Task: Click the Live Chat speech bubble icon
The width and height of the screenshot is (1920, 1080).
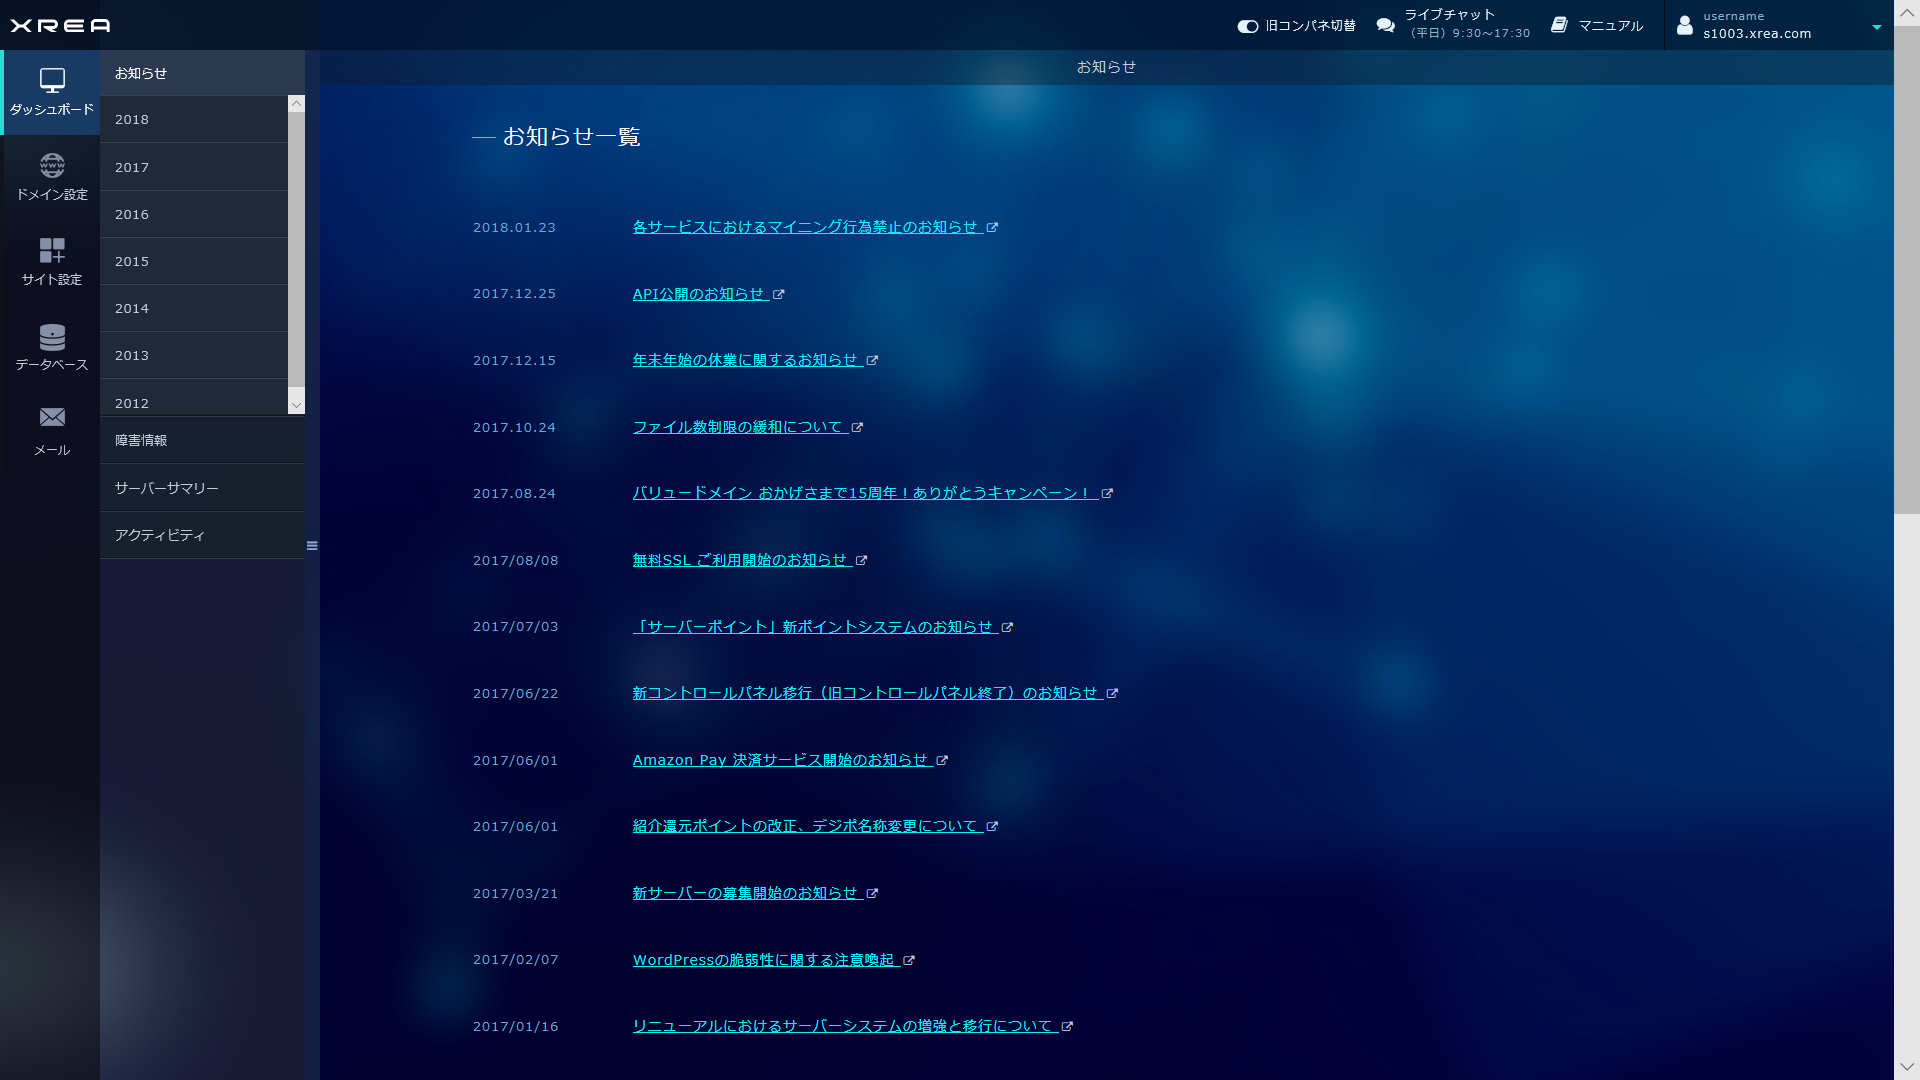Action: (x=1385, y=25)
